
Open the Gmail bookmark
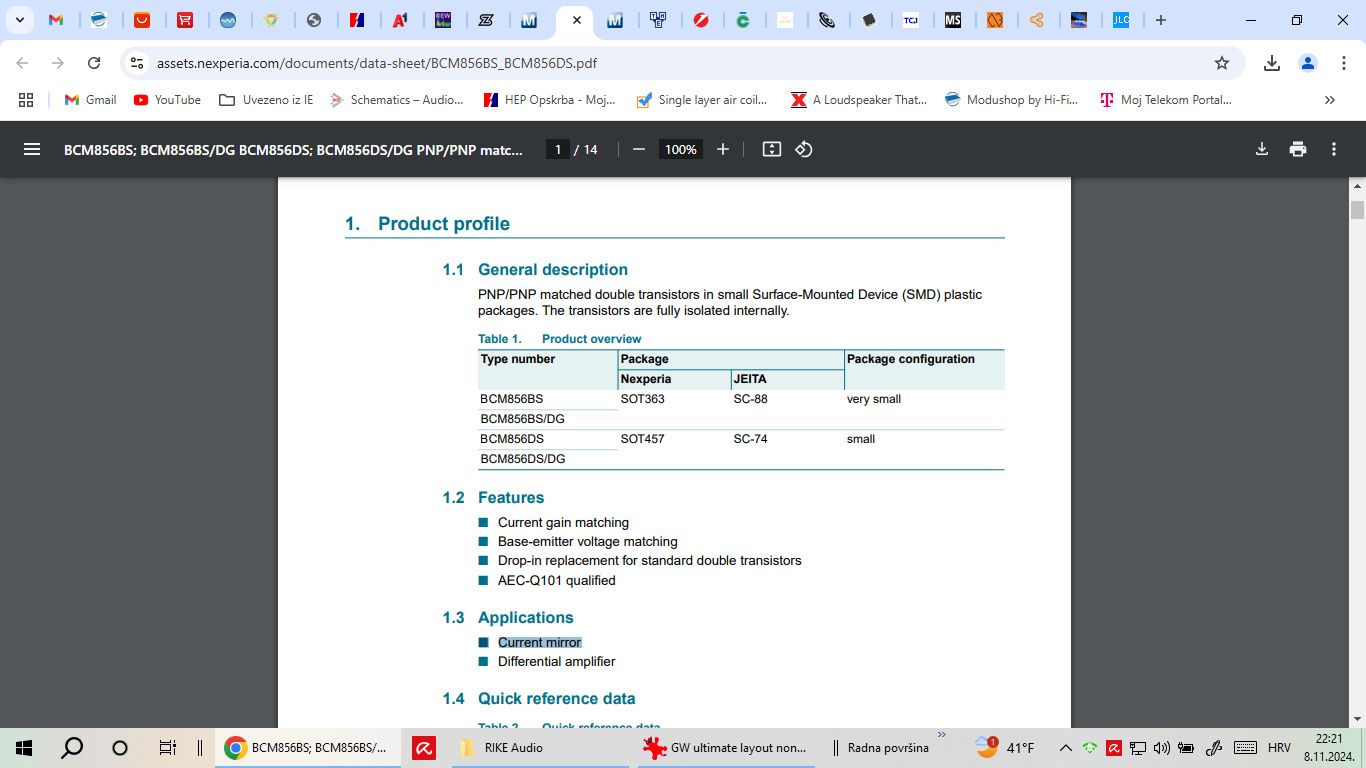[91, 100]
